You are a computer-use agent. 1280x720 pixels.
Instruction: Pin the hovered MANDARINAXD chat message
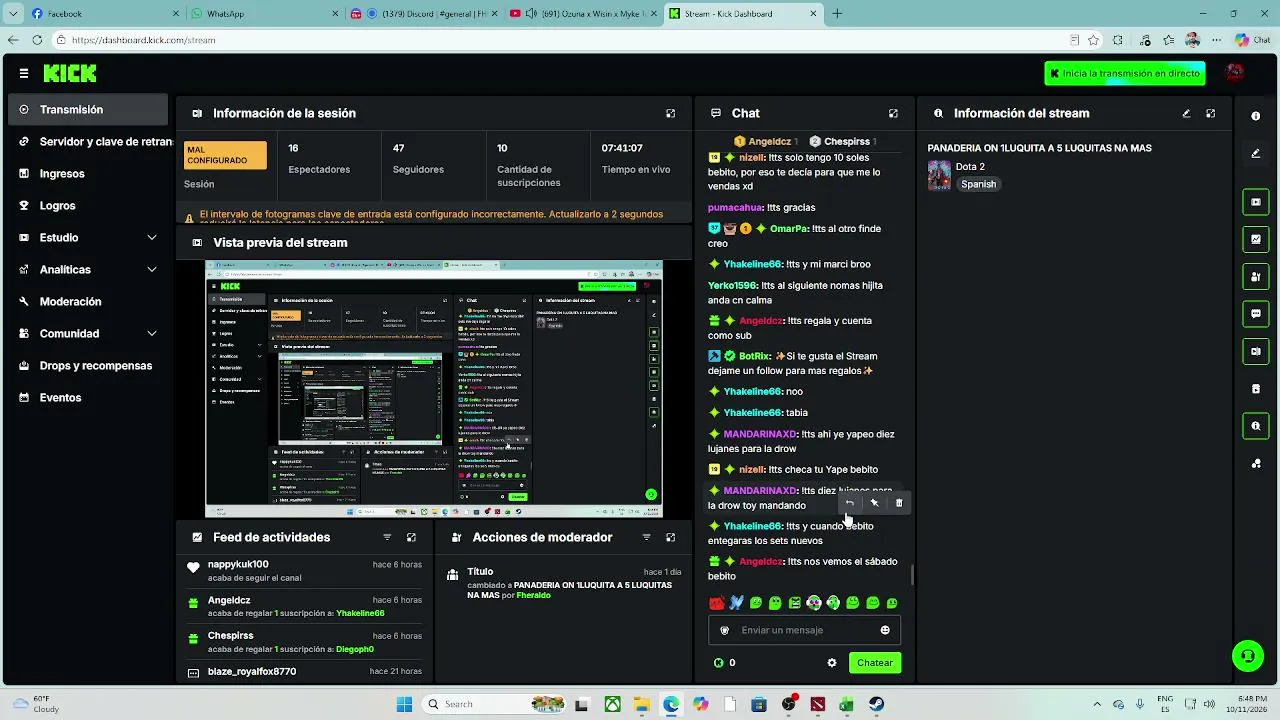pos(874,503)
